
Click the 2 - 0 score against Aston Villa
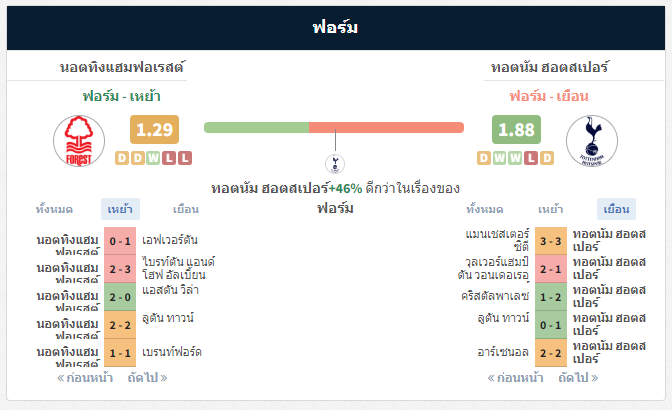click(120, 297)
